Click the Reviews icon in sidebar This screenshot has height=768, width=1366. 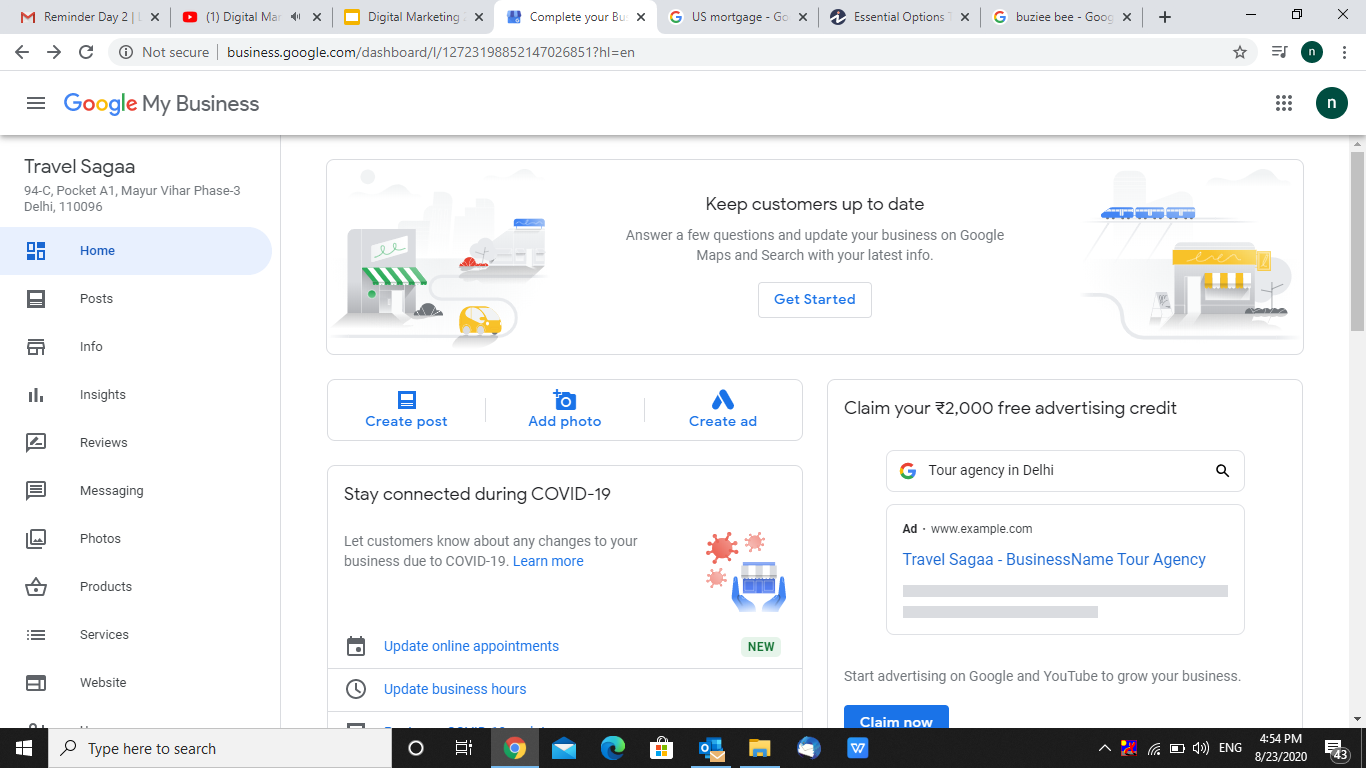pos(36,443)
